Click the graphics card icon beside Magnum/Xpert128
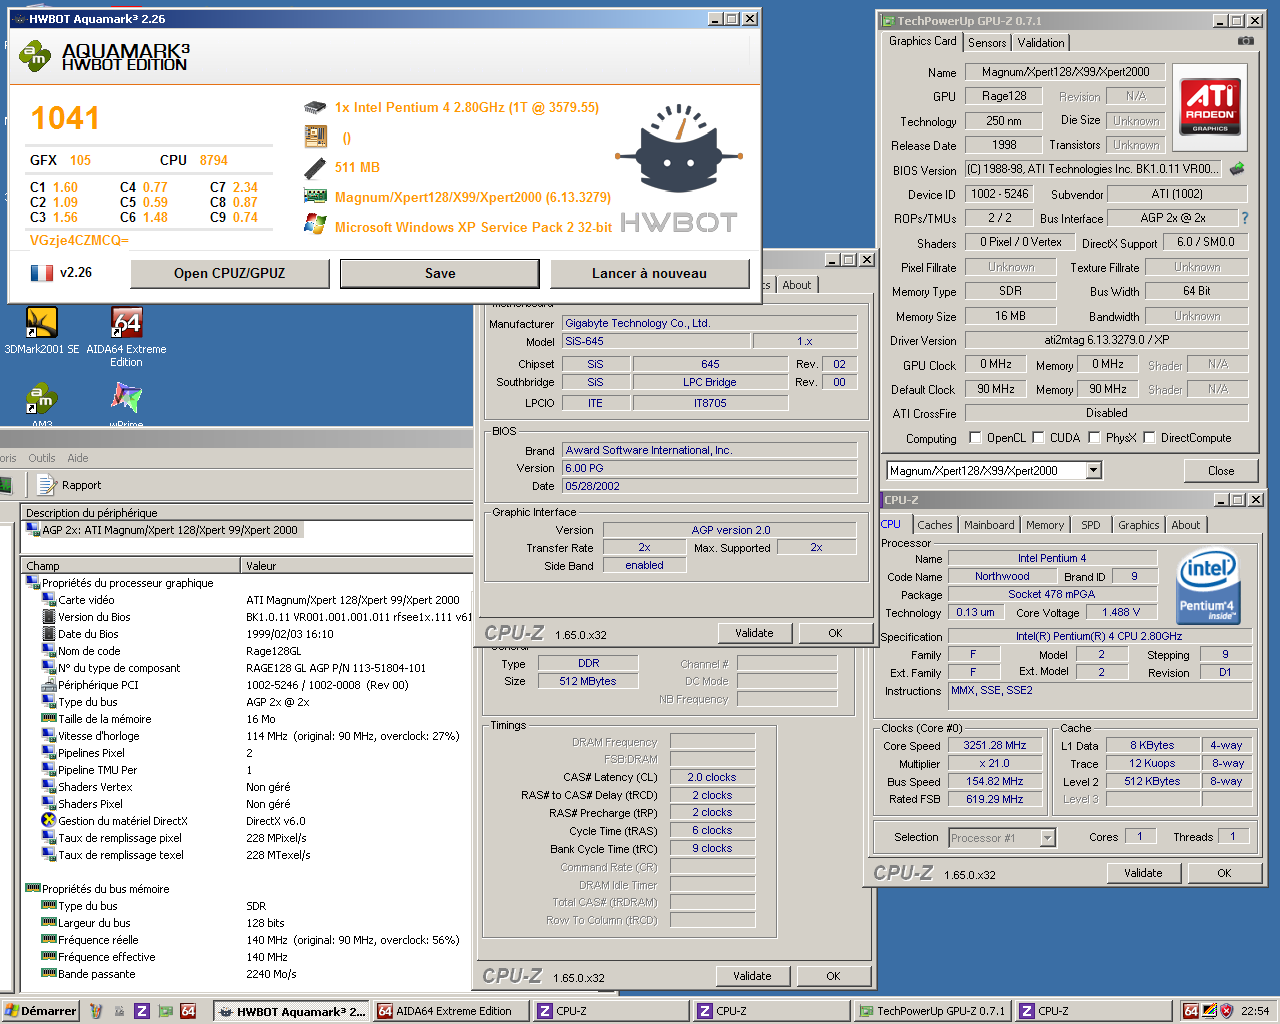This screenshot has width=1280, height=1024. point(315,196)
